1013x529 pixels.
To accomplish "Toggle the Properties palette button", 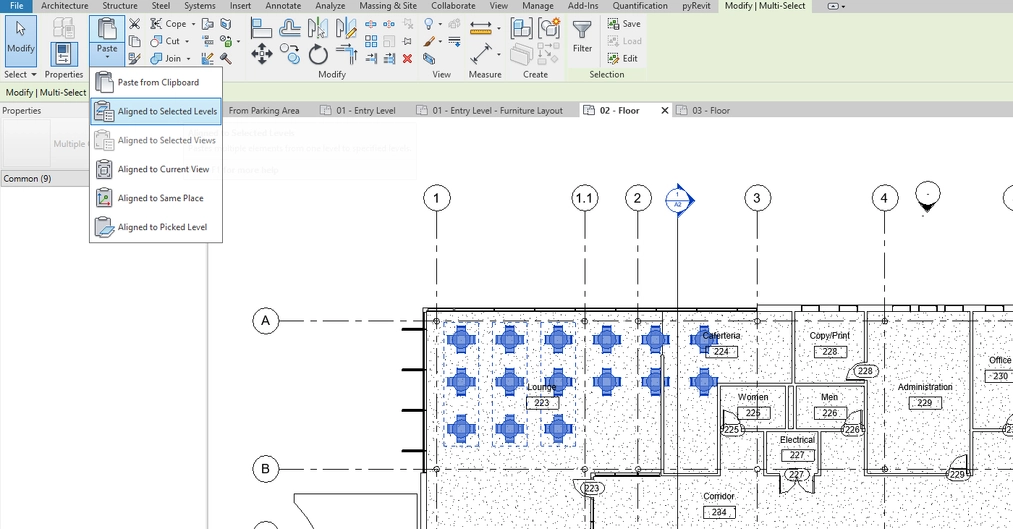I will pyautogui.click(x=63, y=54).
